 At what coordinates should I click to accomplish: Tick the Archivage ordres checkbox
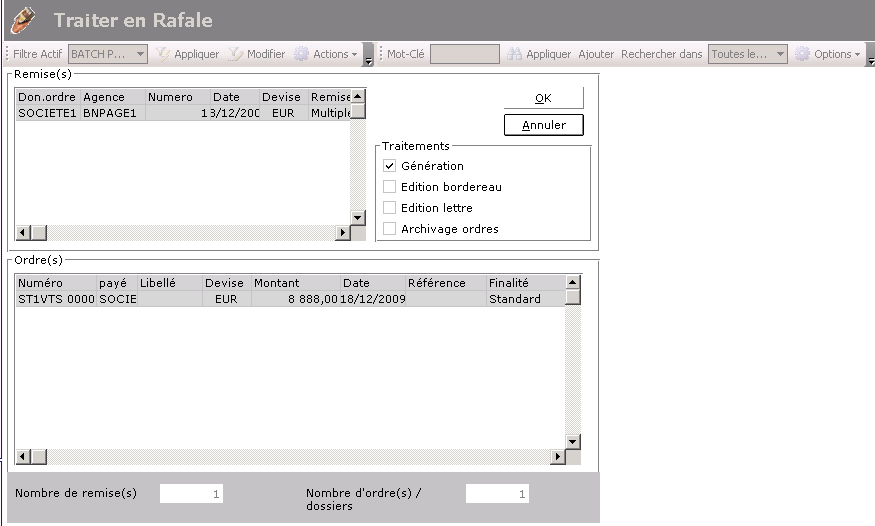tap(390, 229)
